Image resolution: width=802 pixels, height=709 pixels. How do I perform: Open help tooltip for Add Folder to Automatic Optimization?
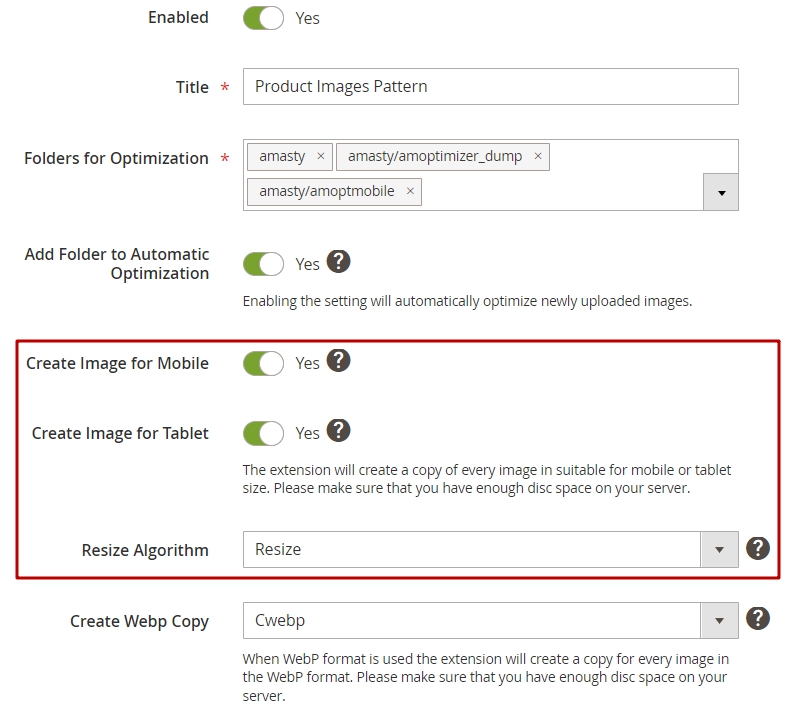tap(338, 262)
